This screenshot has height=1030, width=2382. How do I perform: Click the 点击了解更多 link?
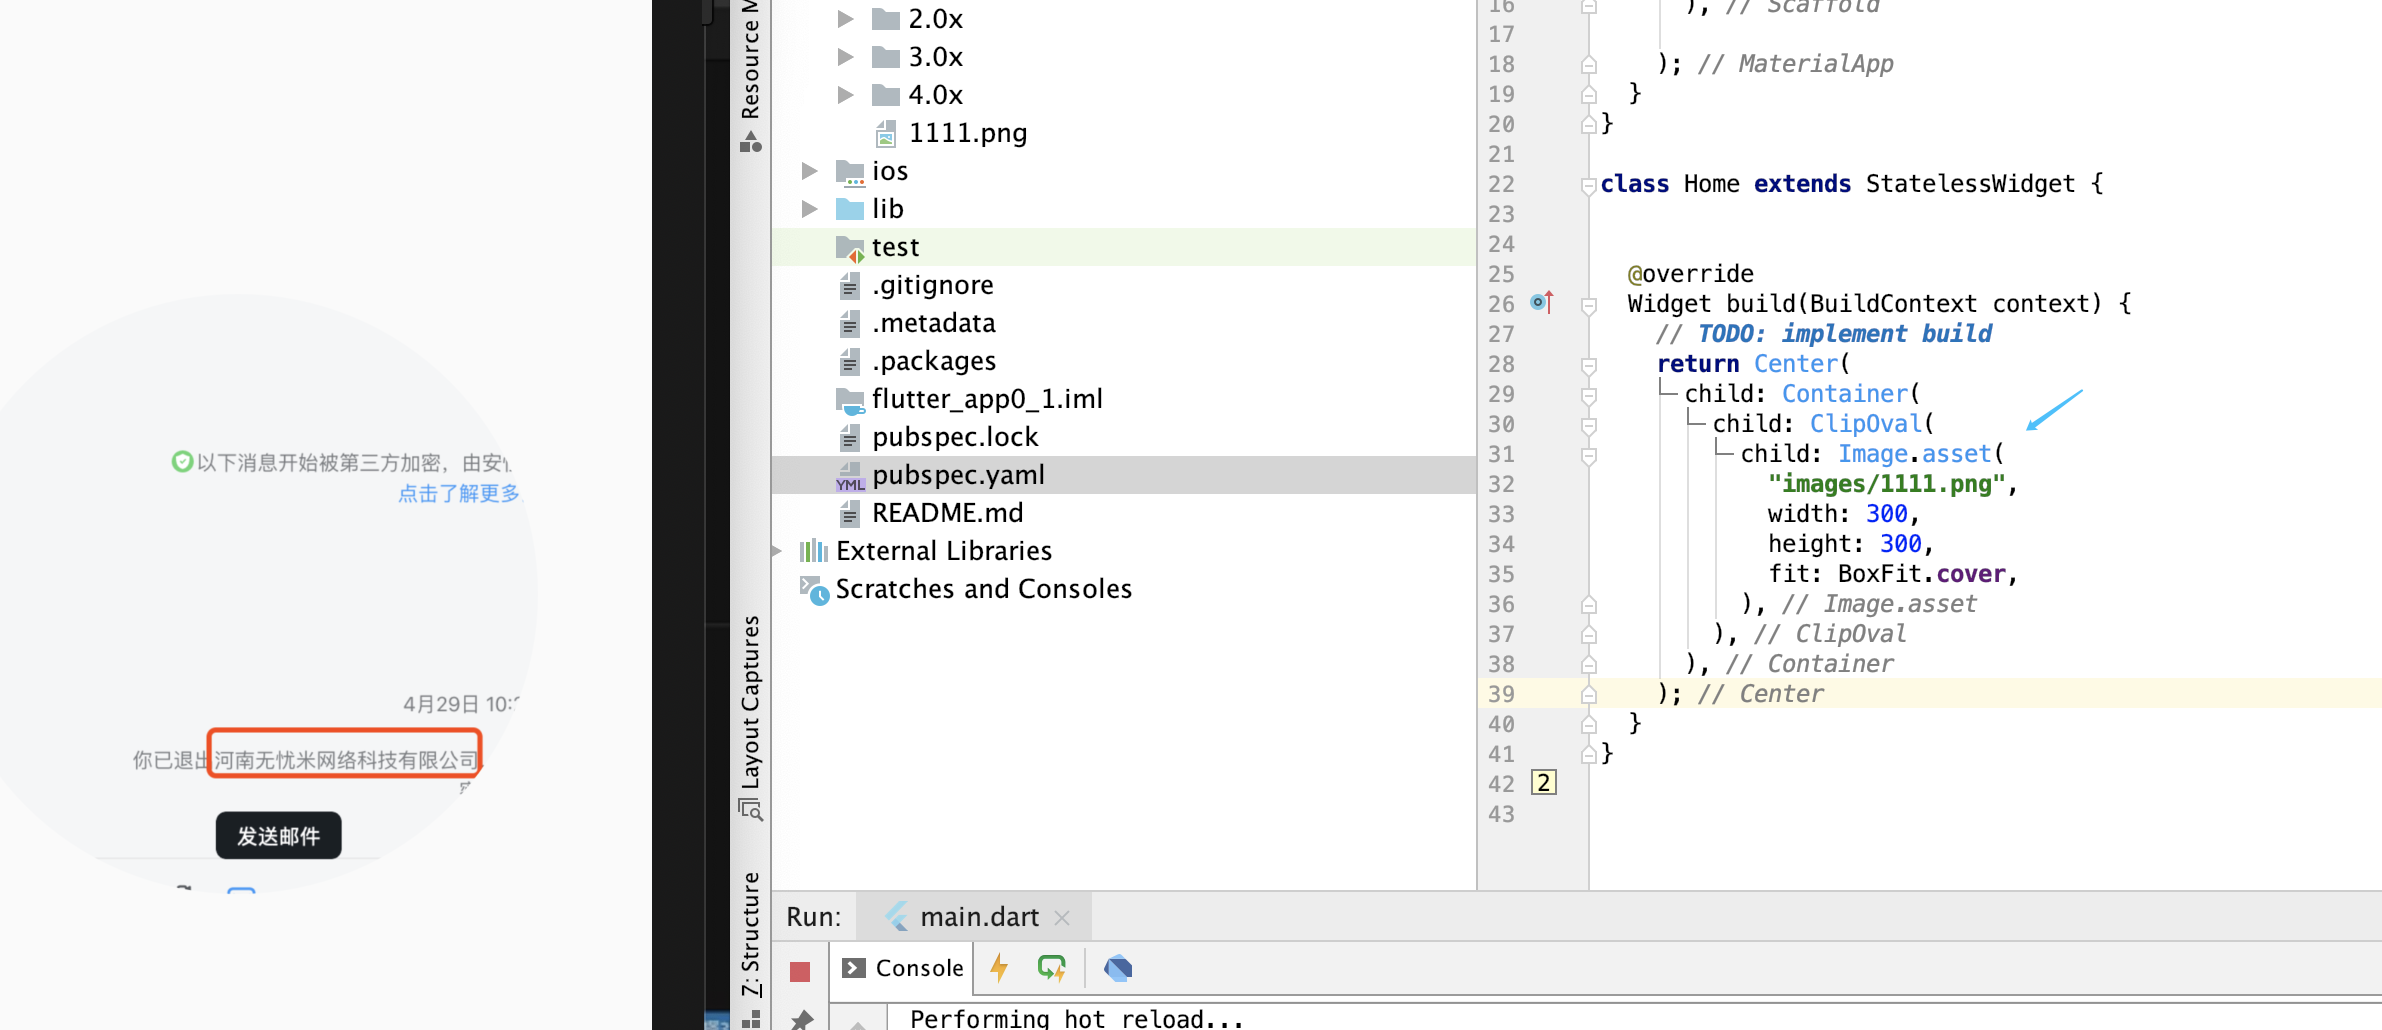(459, 493)
